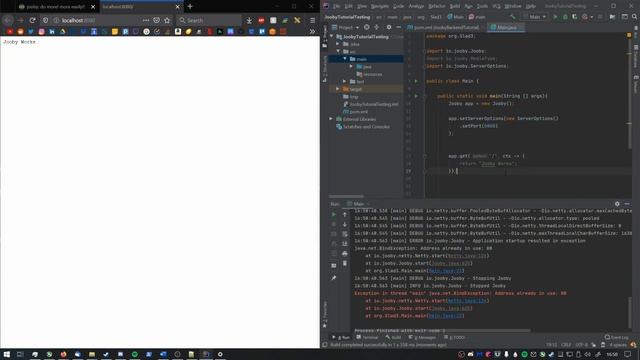Click the run gutter arrow beside class Main
640x360 pixels.
click(416, 81)
